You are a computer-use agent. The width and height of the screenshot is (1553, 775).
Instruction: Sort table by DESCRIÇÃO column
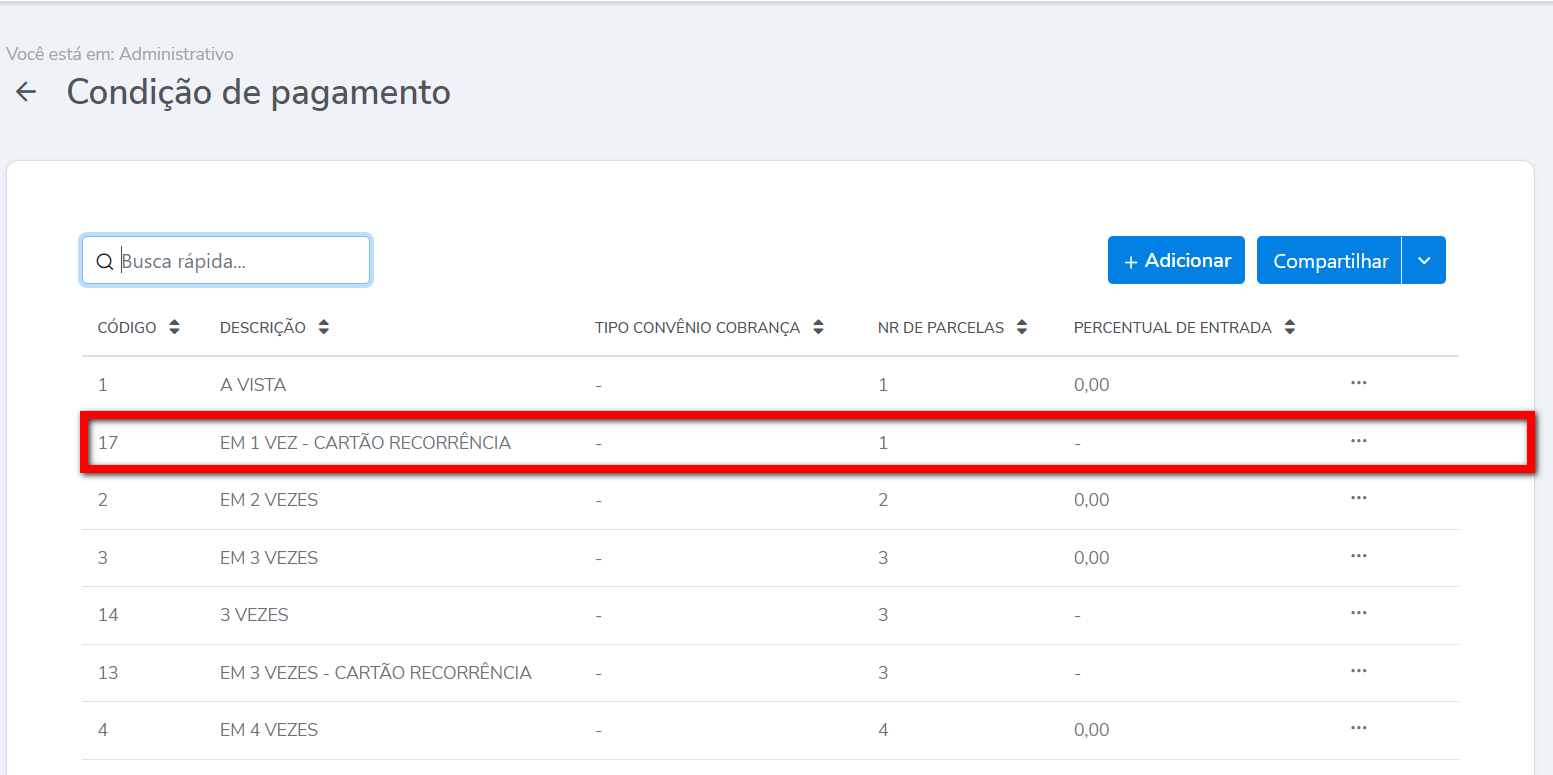pyautogui.click(x=323, y=328)
